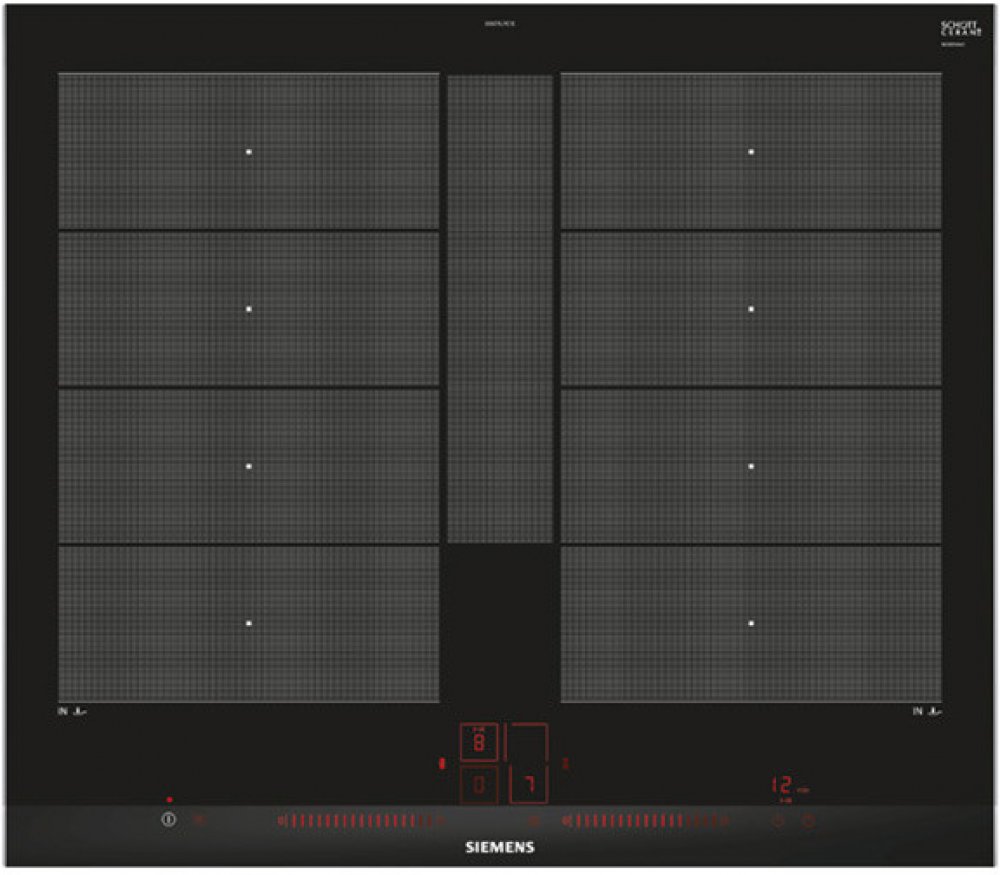Image resolution: width=1000 pixels, height=875 pixels.
Task: Tap the rightmost round red control icon
Action: [x=809, y=821]
